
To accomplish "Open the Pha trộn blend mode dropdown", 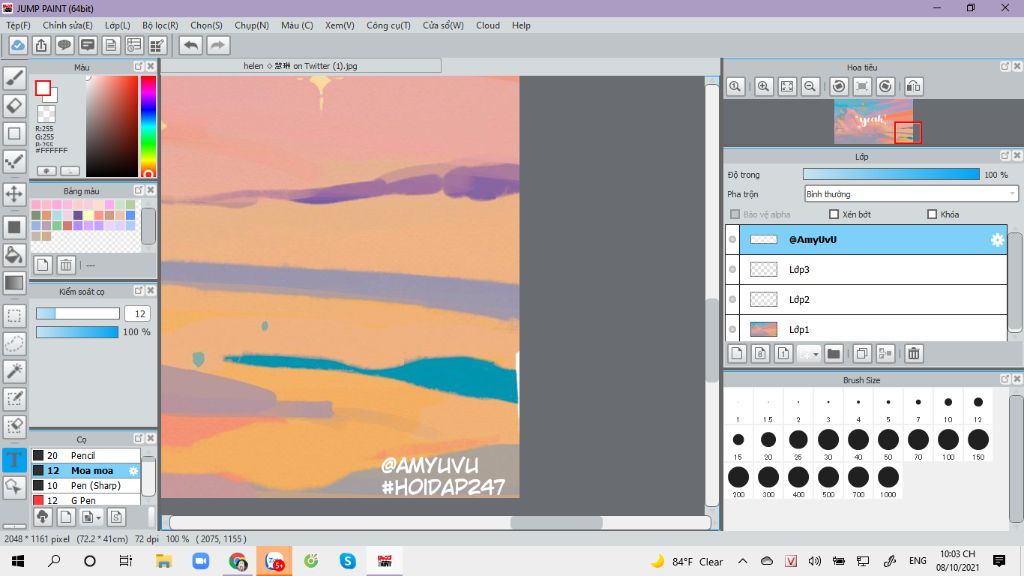I will 911,194.
